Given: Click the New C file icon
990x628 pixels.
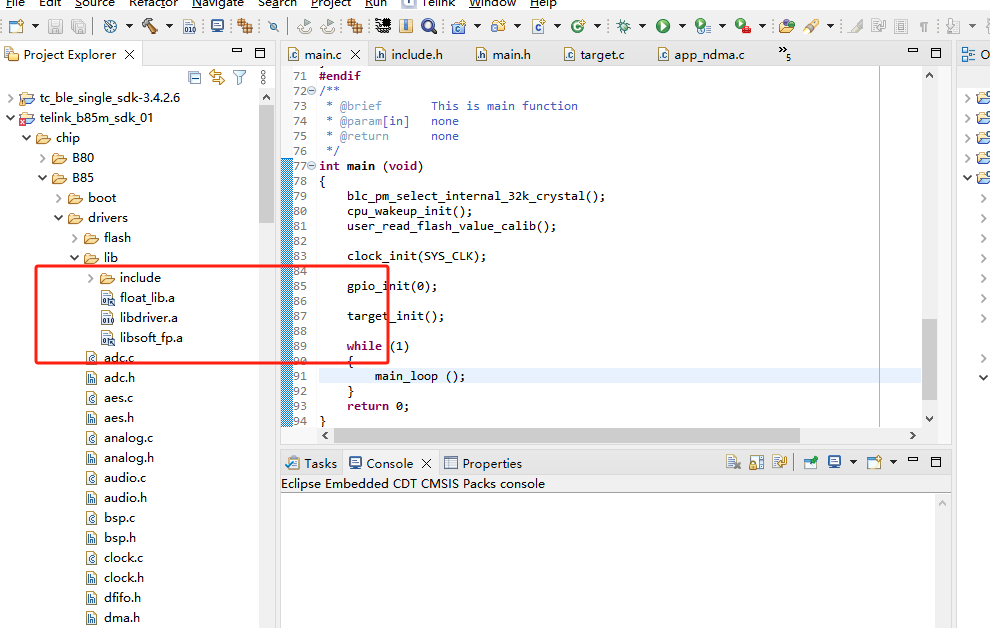Looking at the screenshot, I should pyautogui.click(x=539, y=26).
